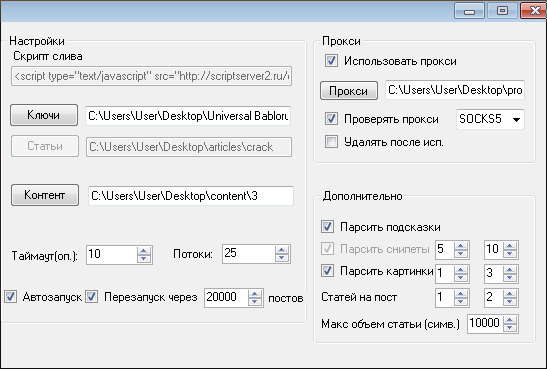This screenshot has height=369, width=547.
Task: Click the Скрипт слива script field
Action: pos(151,76)
